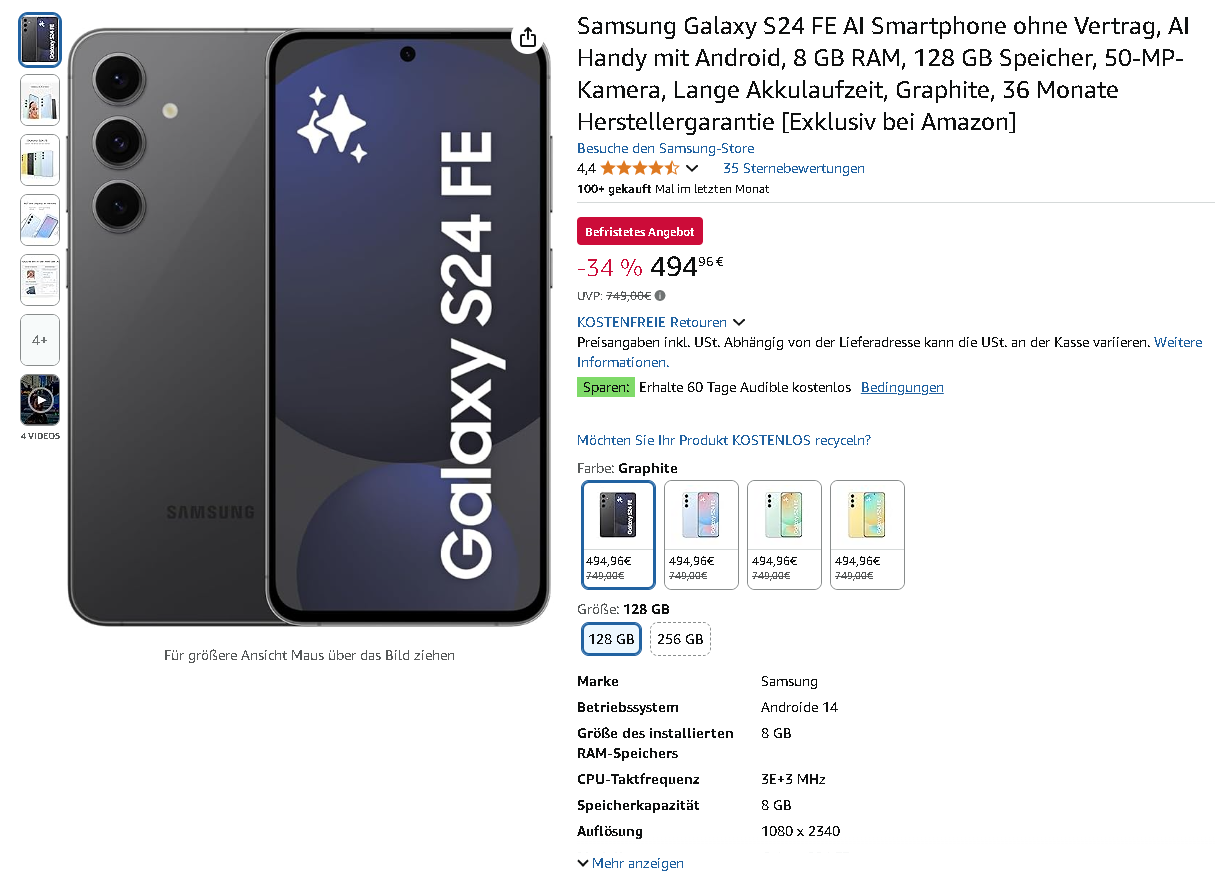
Task: Open the 35 Sternebewertungen reviews link
Action: (x=793, y=168)
